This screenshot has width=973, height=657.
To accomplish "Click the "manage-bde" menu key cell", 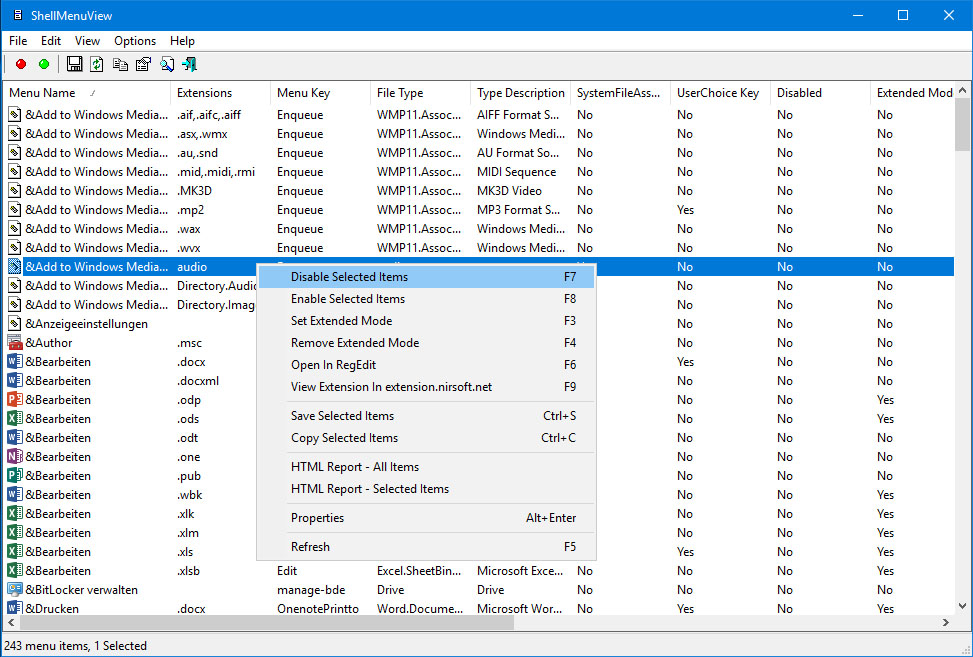I will click(x=311, y=590).
